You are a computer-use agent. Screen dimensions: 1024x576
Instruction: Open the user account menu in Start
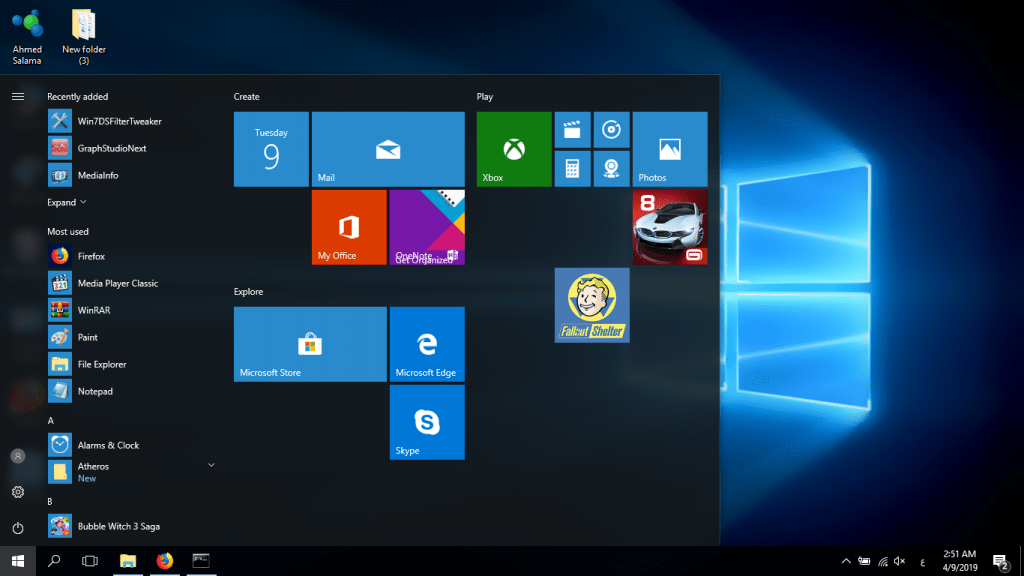click(18, 456)
